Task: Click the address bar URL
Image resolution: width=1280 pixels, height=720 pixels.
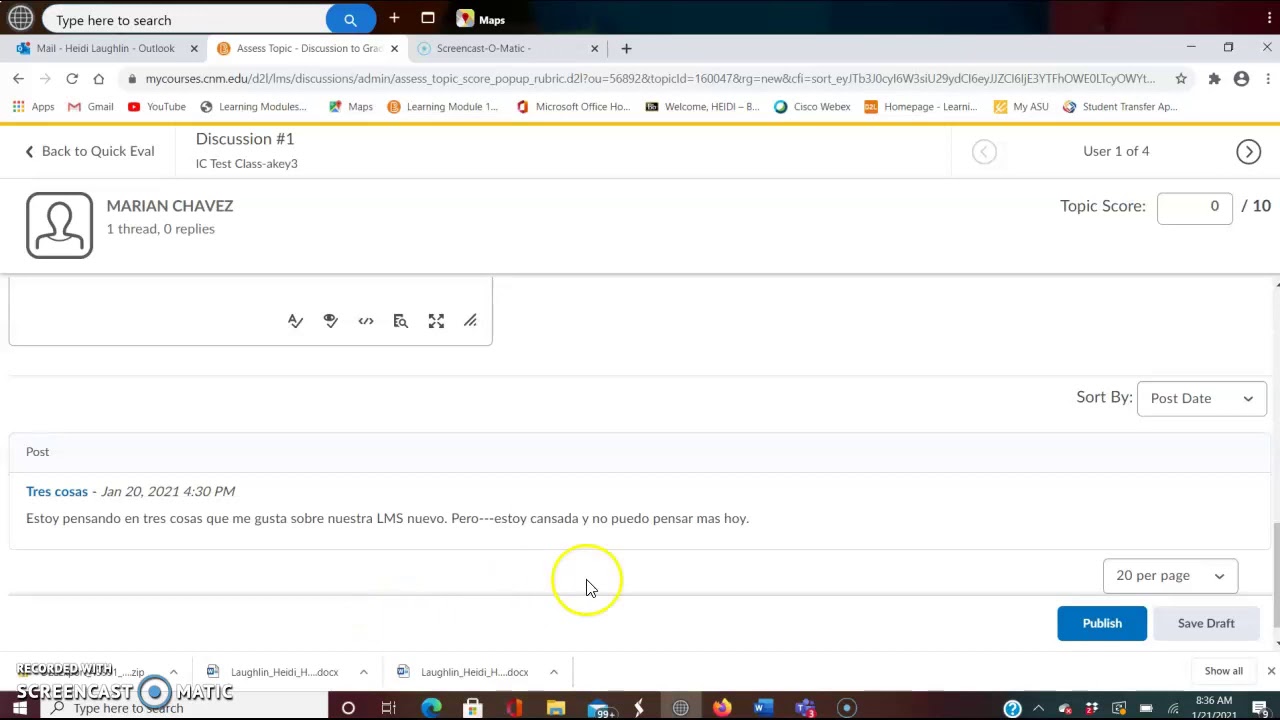Action: click(x=650, y=78)
